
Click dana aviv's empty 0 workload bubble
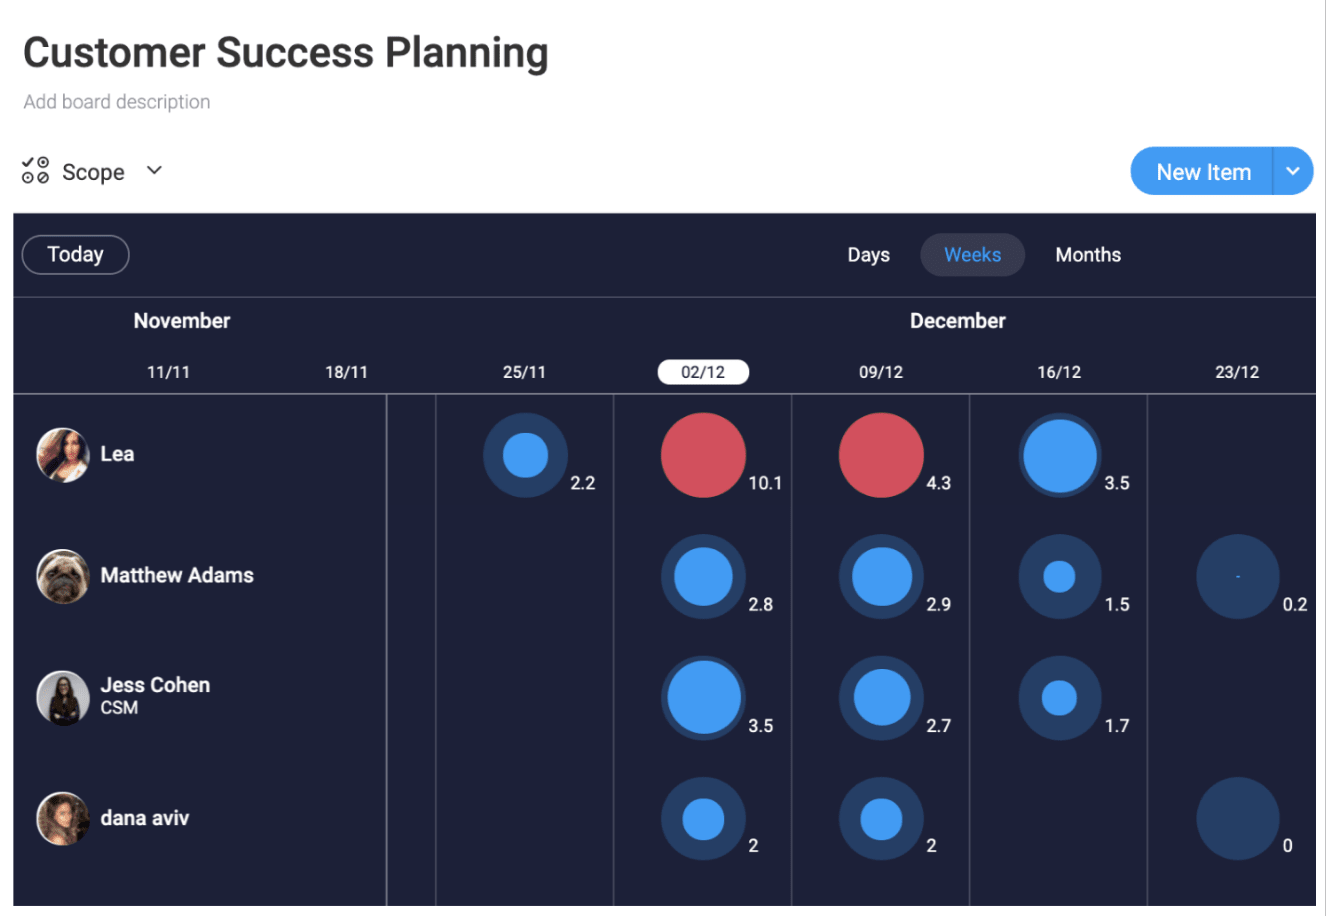point(1237,819)
